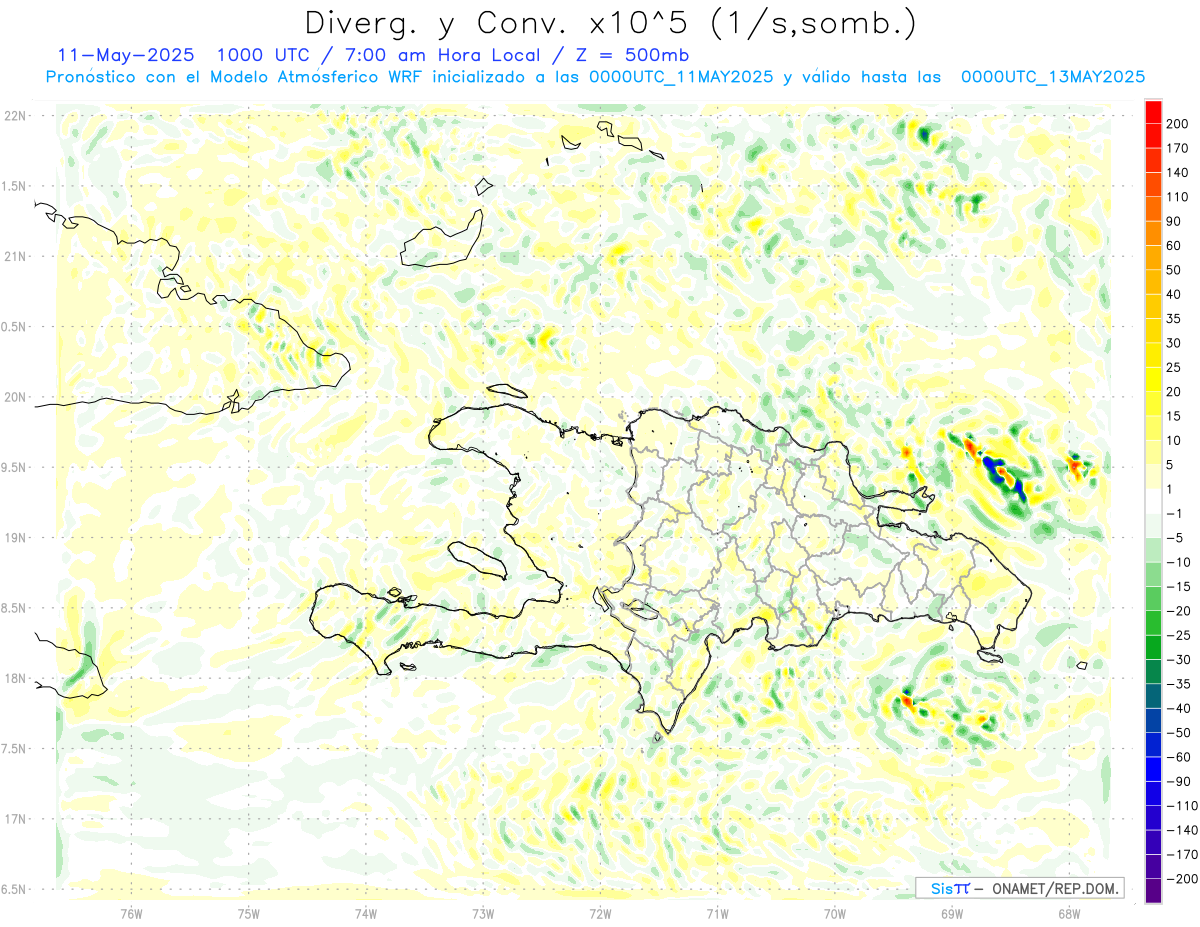Screen dimensions: 1200x927
Task: Click the red segment above 200 on the colorbar
Action: tap(1153, 111)
